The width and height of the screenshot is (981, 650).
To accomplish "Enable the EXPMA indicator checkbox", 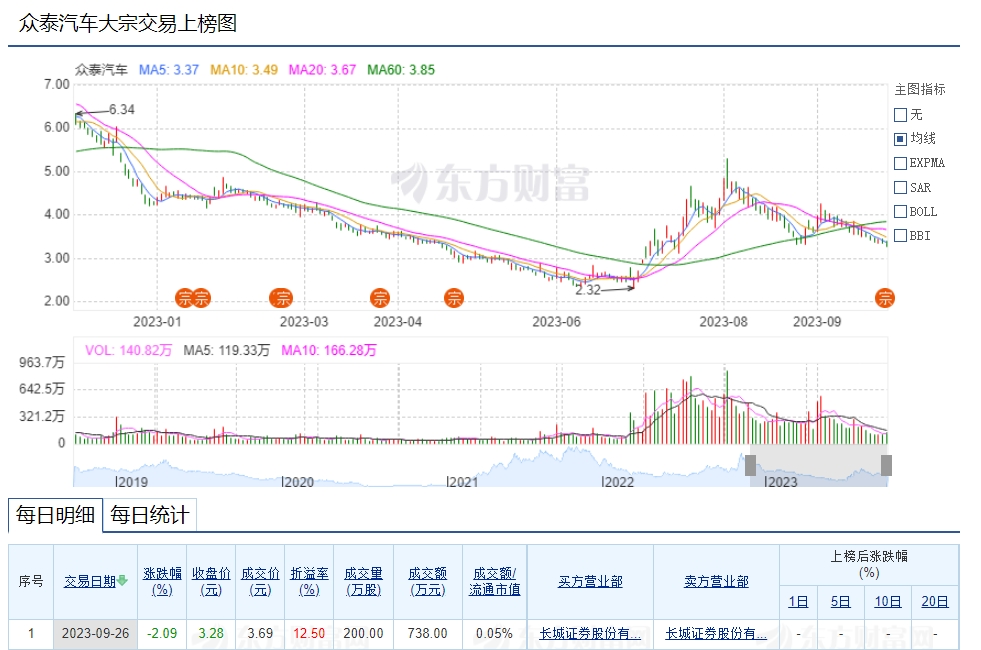I will coord(900,163).
